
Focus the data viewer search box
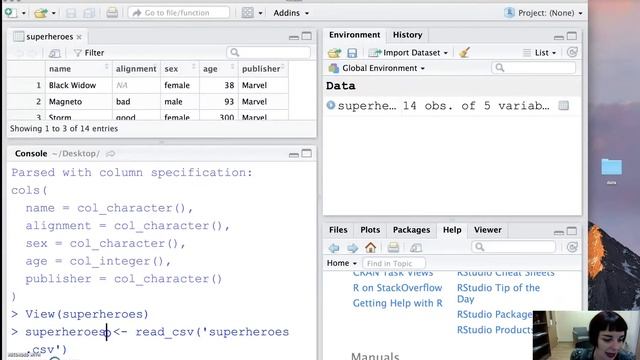point(269,52)
